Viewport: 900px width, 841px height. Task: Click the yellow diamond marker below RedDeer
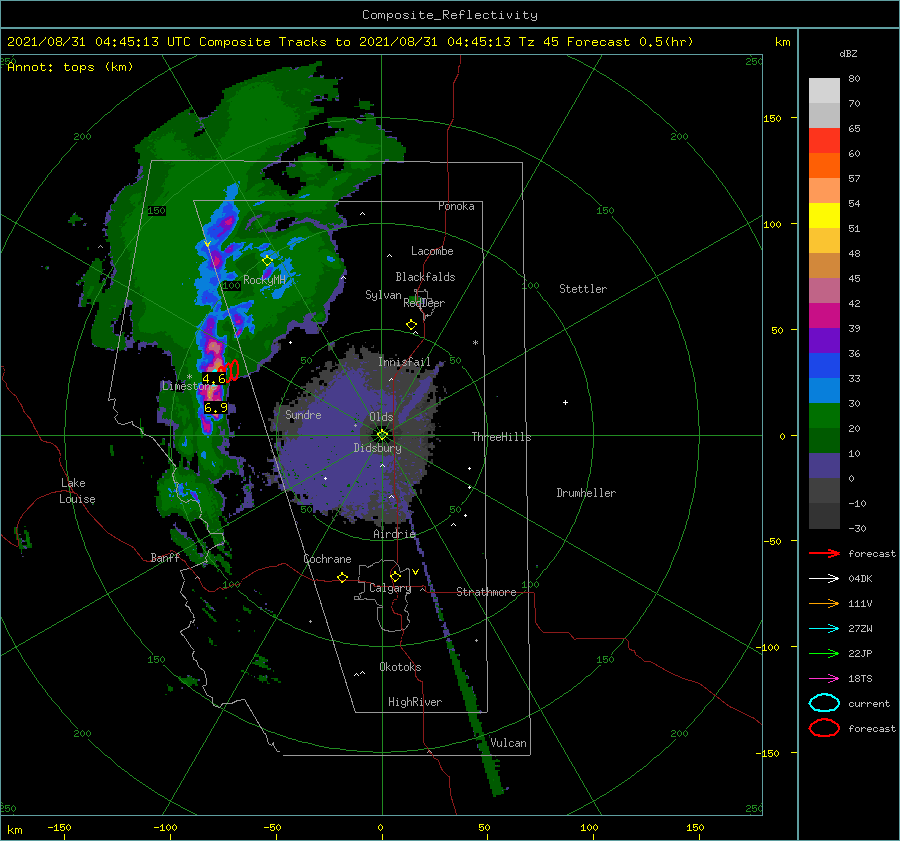(412, 325)
